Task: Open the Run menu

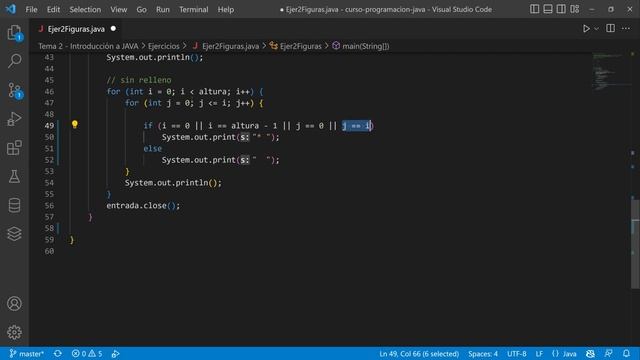Action: [162, 9]
